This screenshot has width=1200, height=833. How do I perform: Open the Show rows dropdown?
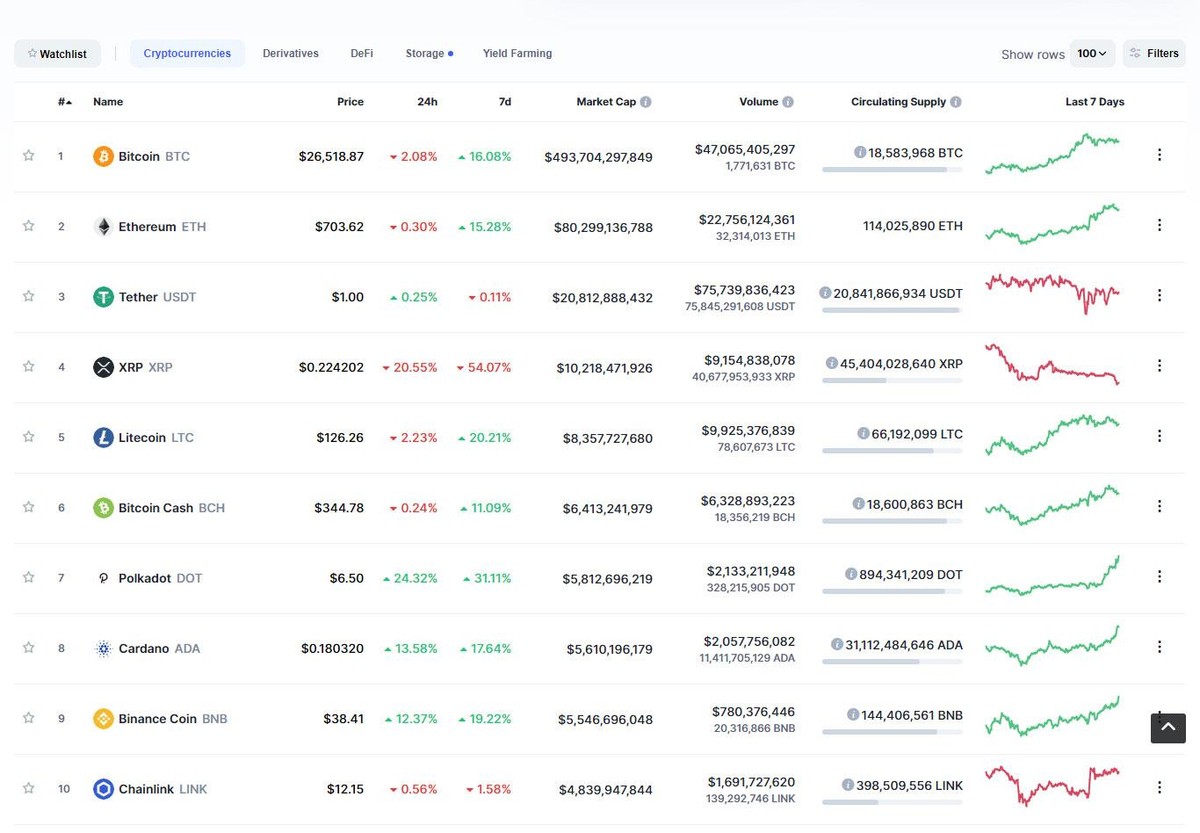[1092, 53]
